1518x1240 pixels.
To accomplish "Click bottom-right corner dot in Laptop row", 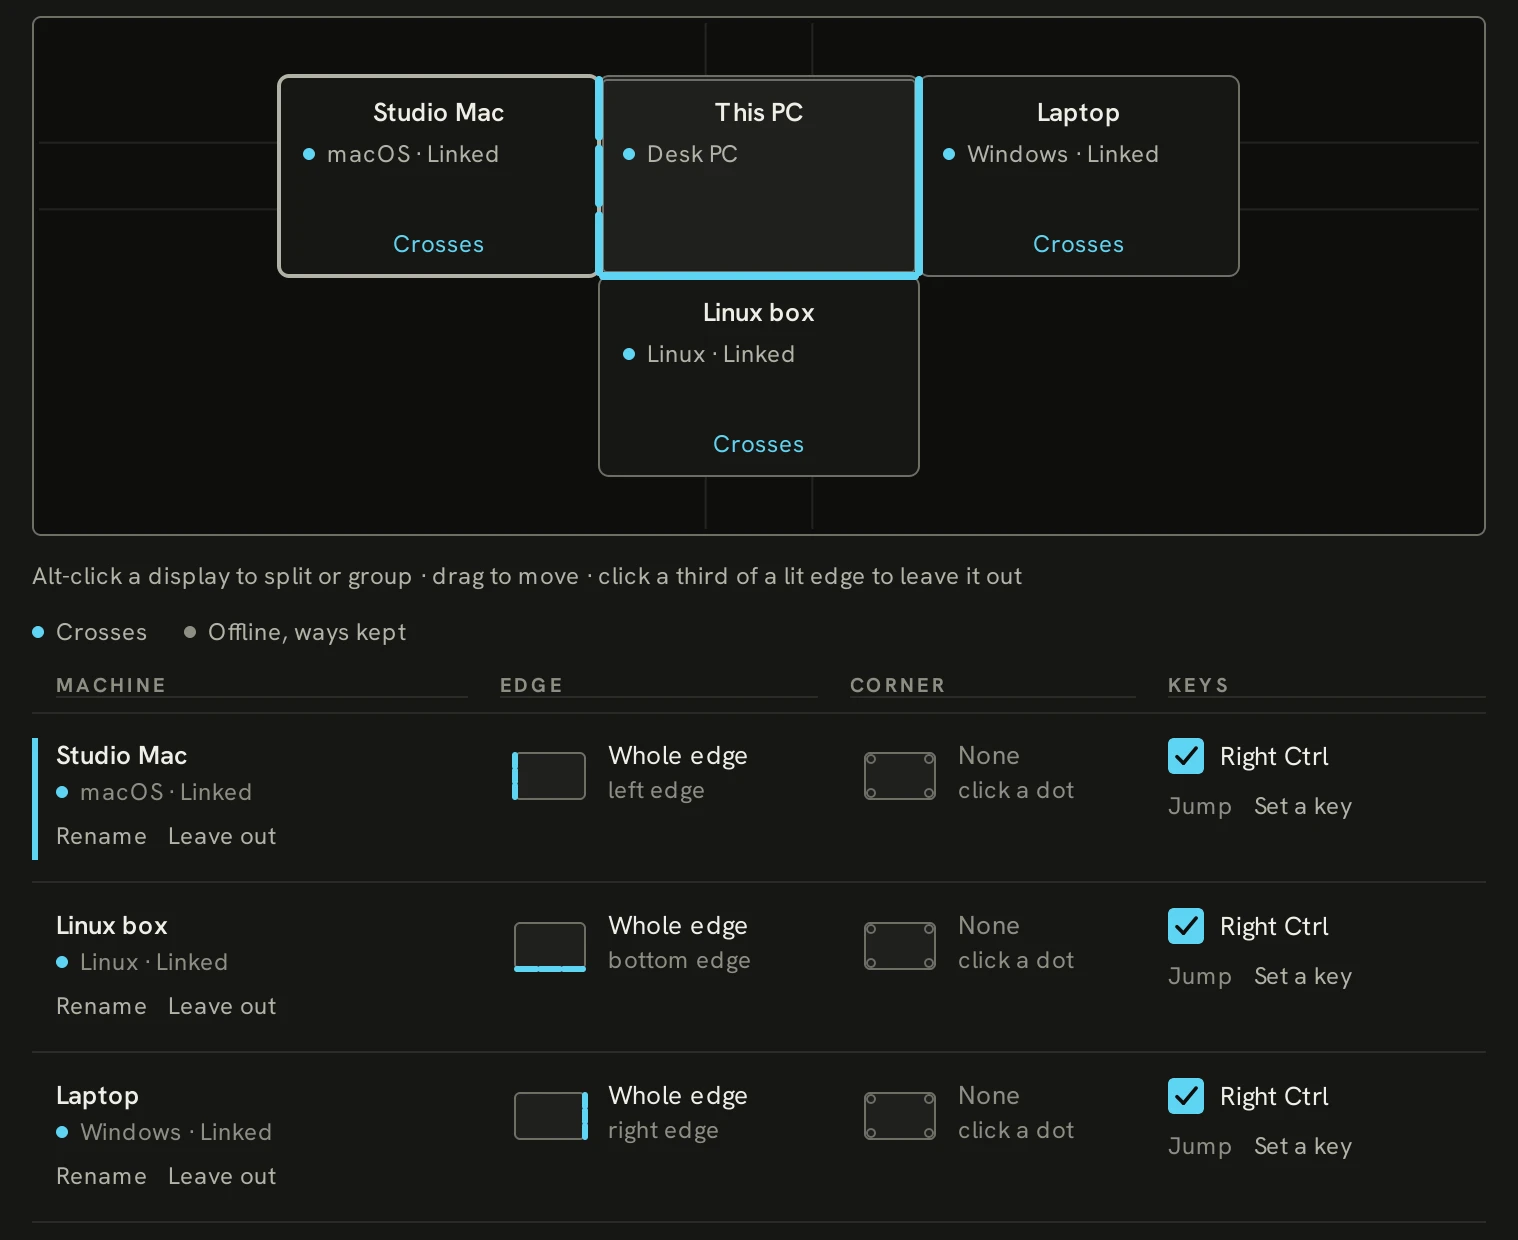I will pyautogui.click(x=929, y=1133).
